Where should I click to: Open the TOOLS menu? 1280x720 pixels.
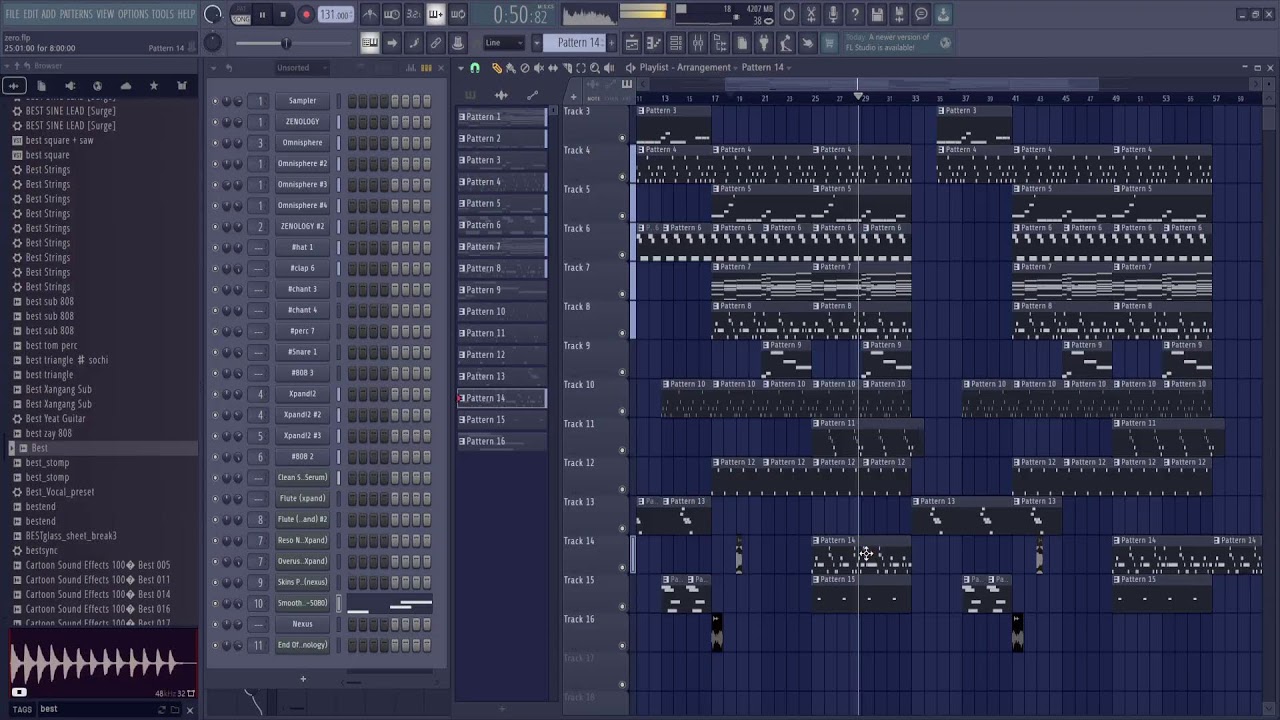point(162,14)
